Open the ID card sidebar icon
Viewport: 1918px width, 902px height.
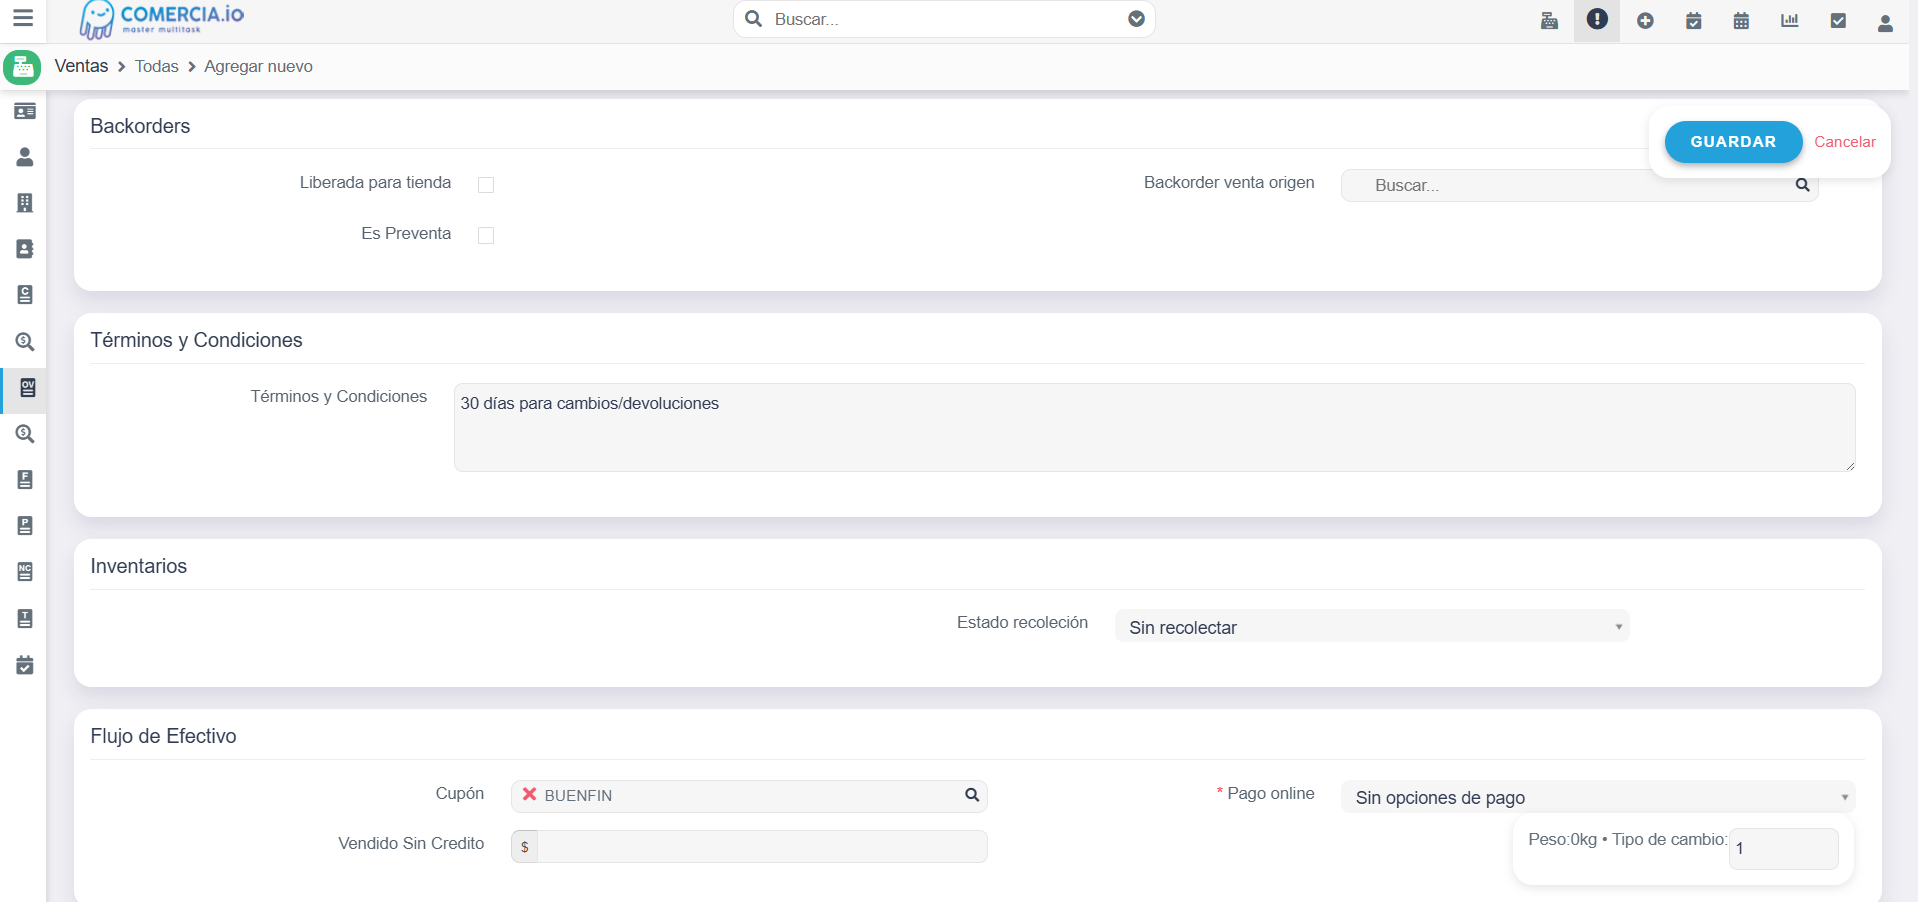[x=25, y=111]
